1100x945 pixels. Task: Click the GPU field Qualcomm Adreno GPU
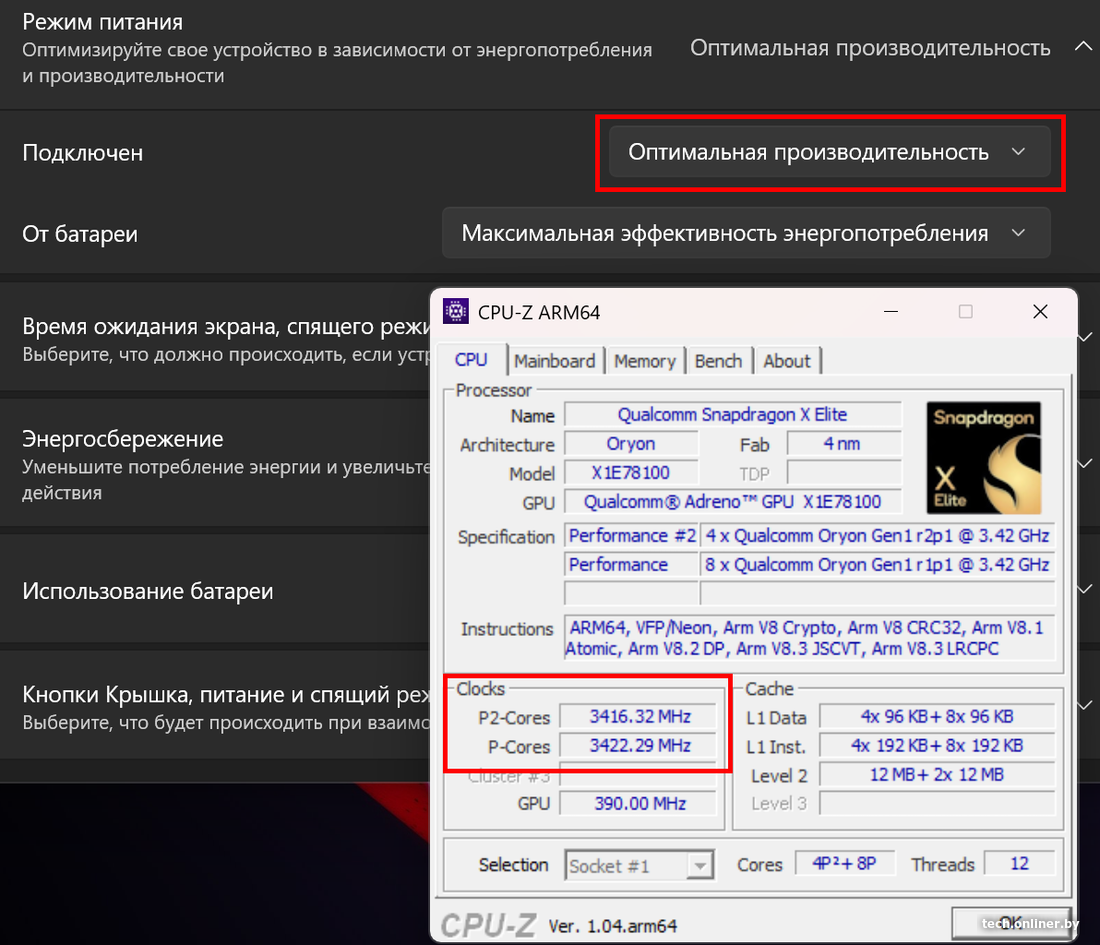click(732, 502)
